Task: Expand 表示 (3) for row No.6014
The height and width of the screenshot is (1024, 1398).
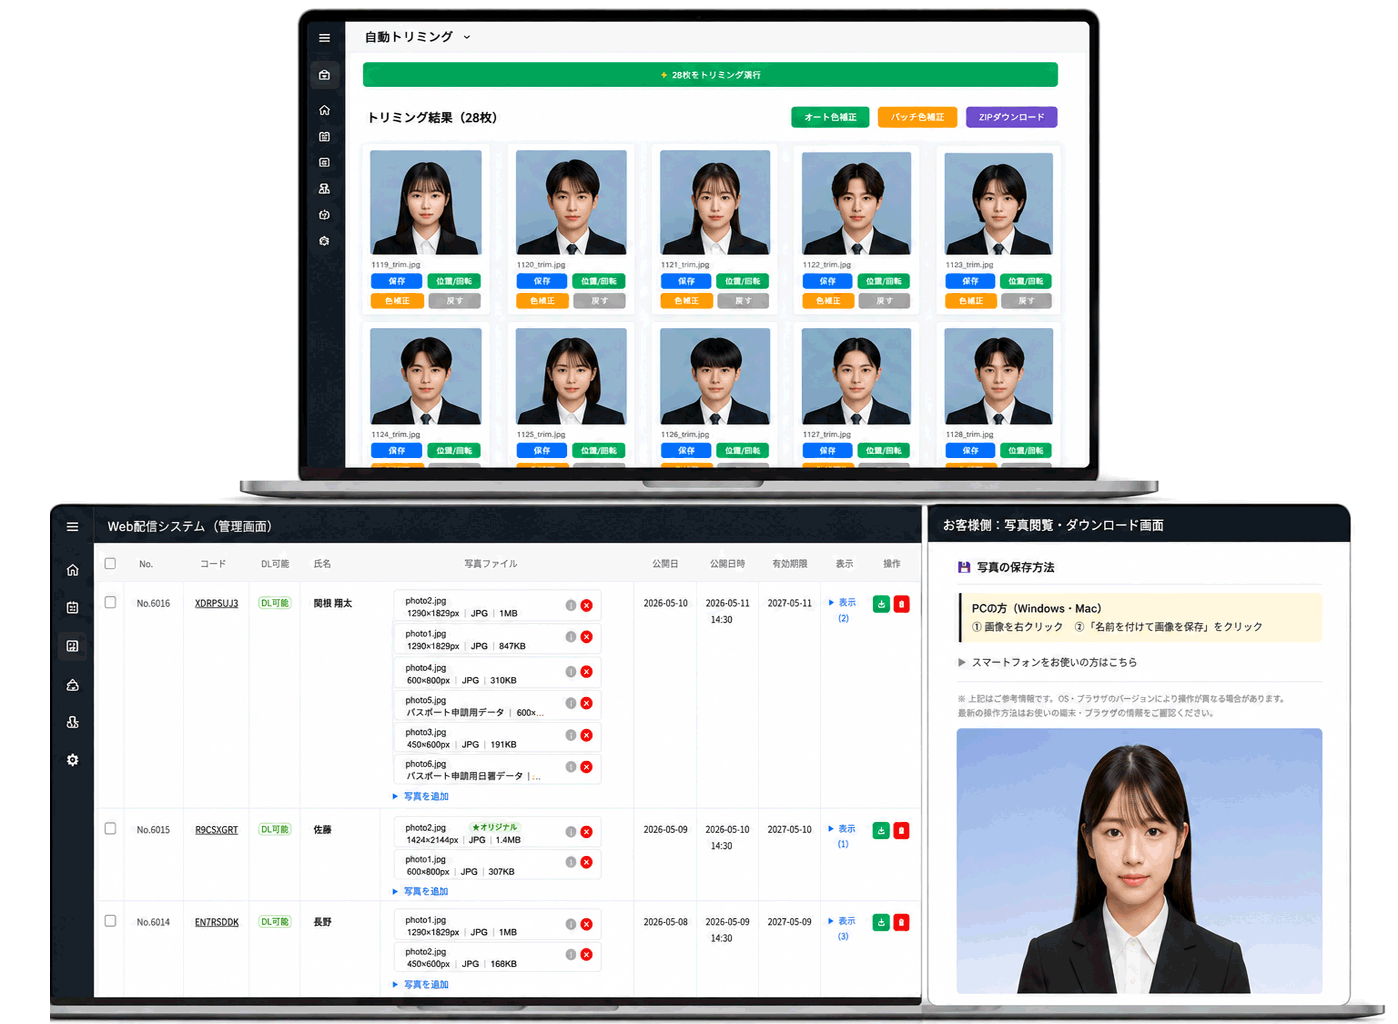Action: click(x=842, y=928)
